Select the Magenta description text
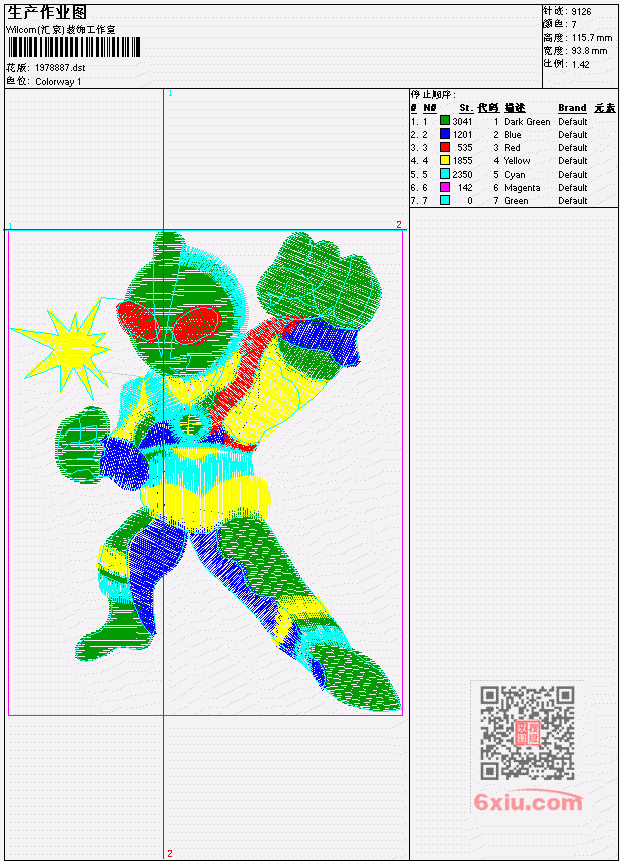Image resolution: width=620 pixels, height=861 pixels. tap(522, 188)
